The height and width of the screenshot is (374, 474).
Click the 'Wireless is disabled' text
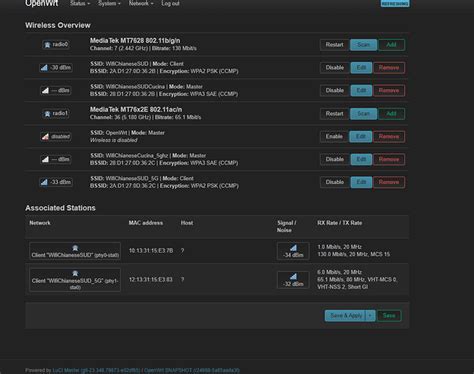coord(114,140)
